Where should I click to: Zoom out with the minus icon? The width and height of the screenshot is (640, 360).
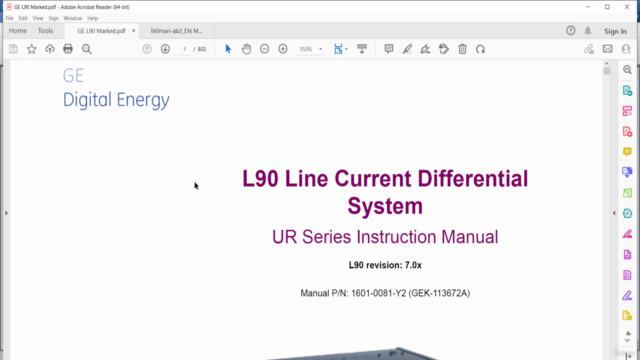(x=264, y=49)
